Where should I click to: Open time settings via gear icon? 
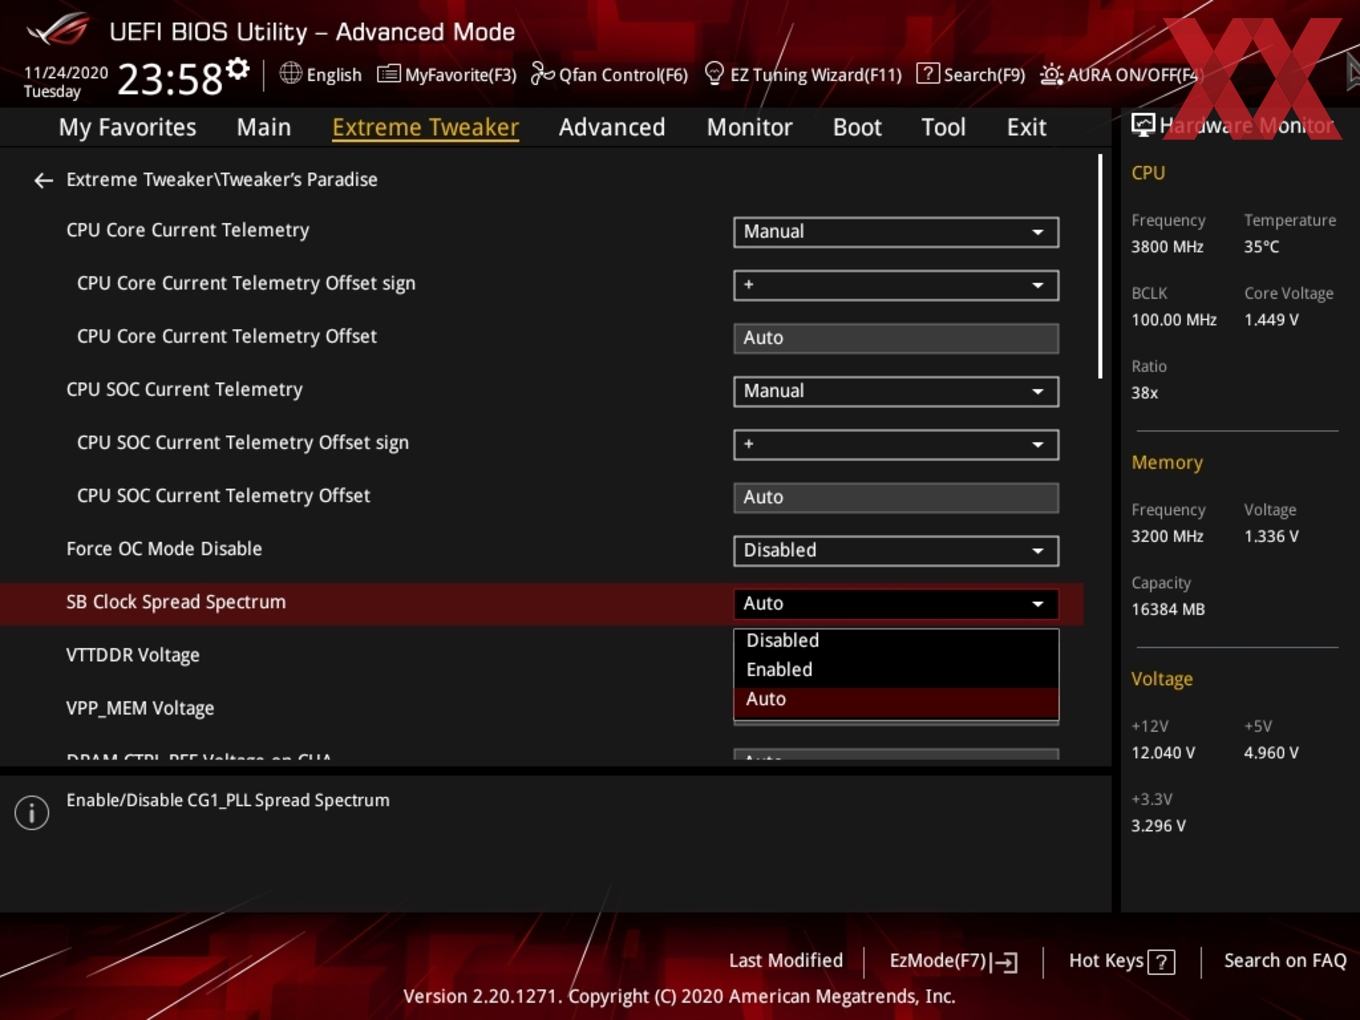pos(237,69)
